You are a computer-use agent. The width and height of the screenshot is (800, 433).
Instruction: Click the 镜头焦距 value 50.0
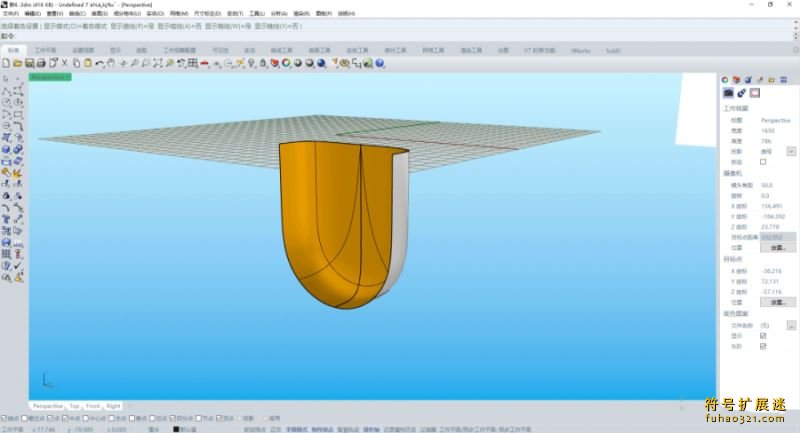[x=767, y=185]
